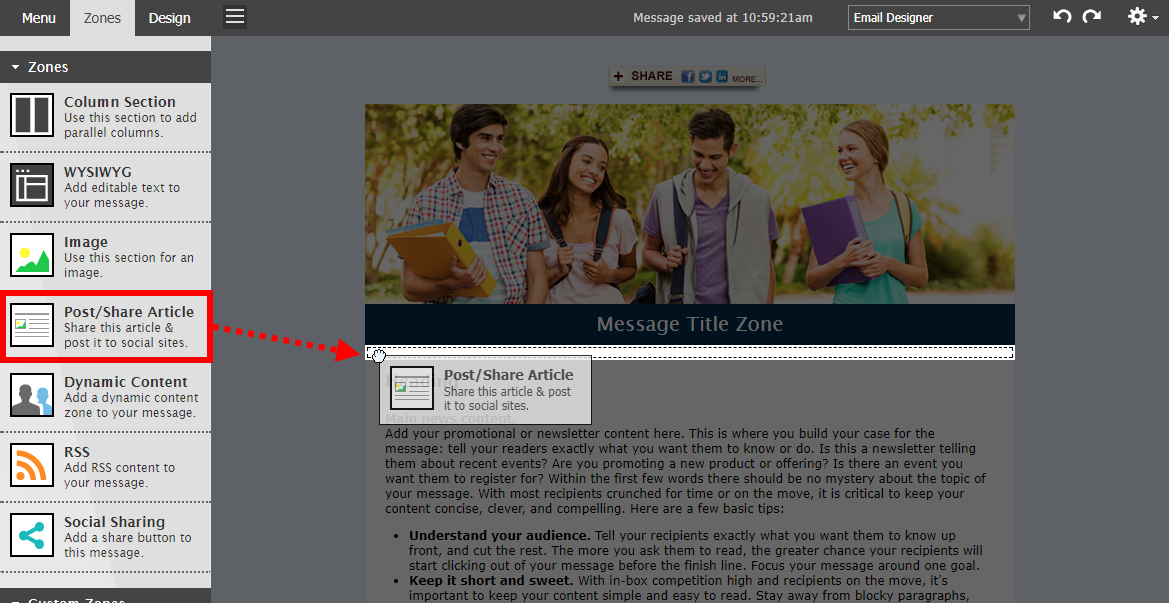Viewport: 1169px width, 603px height.
Task: Click the Social Sharing zone icon
Action: pyautogui.click(x=32, y=535)
